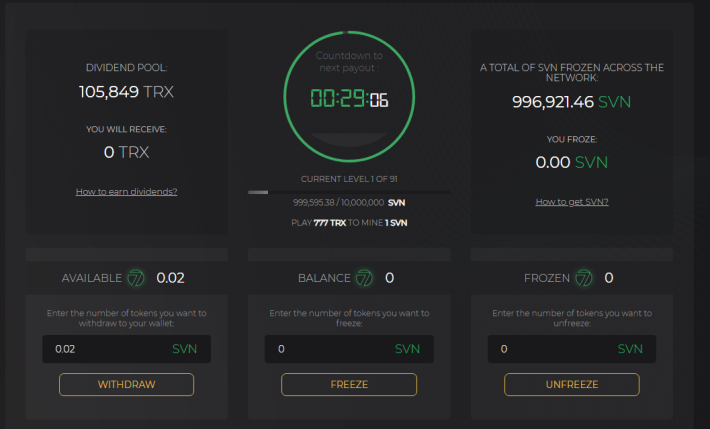The width and height of the screenshot is (710, 429).
Task: Open the 'How to earn dividends?' link
Action: (126, 192)
